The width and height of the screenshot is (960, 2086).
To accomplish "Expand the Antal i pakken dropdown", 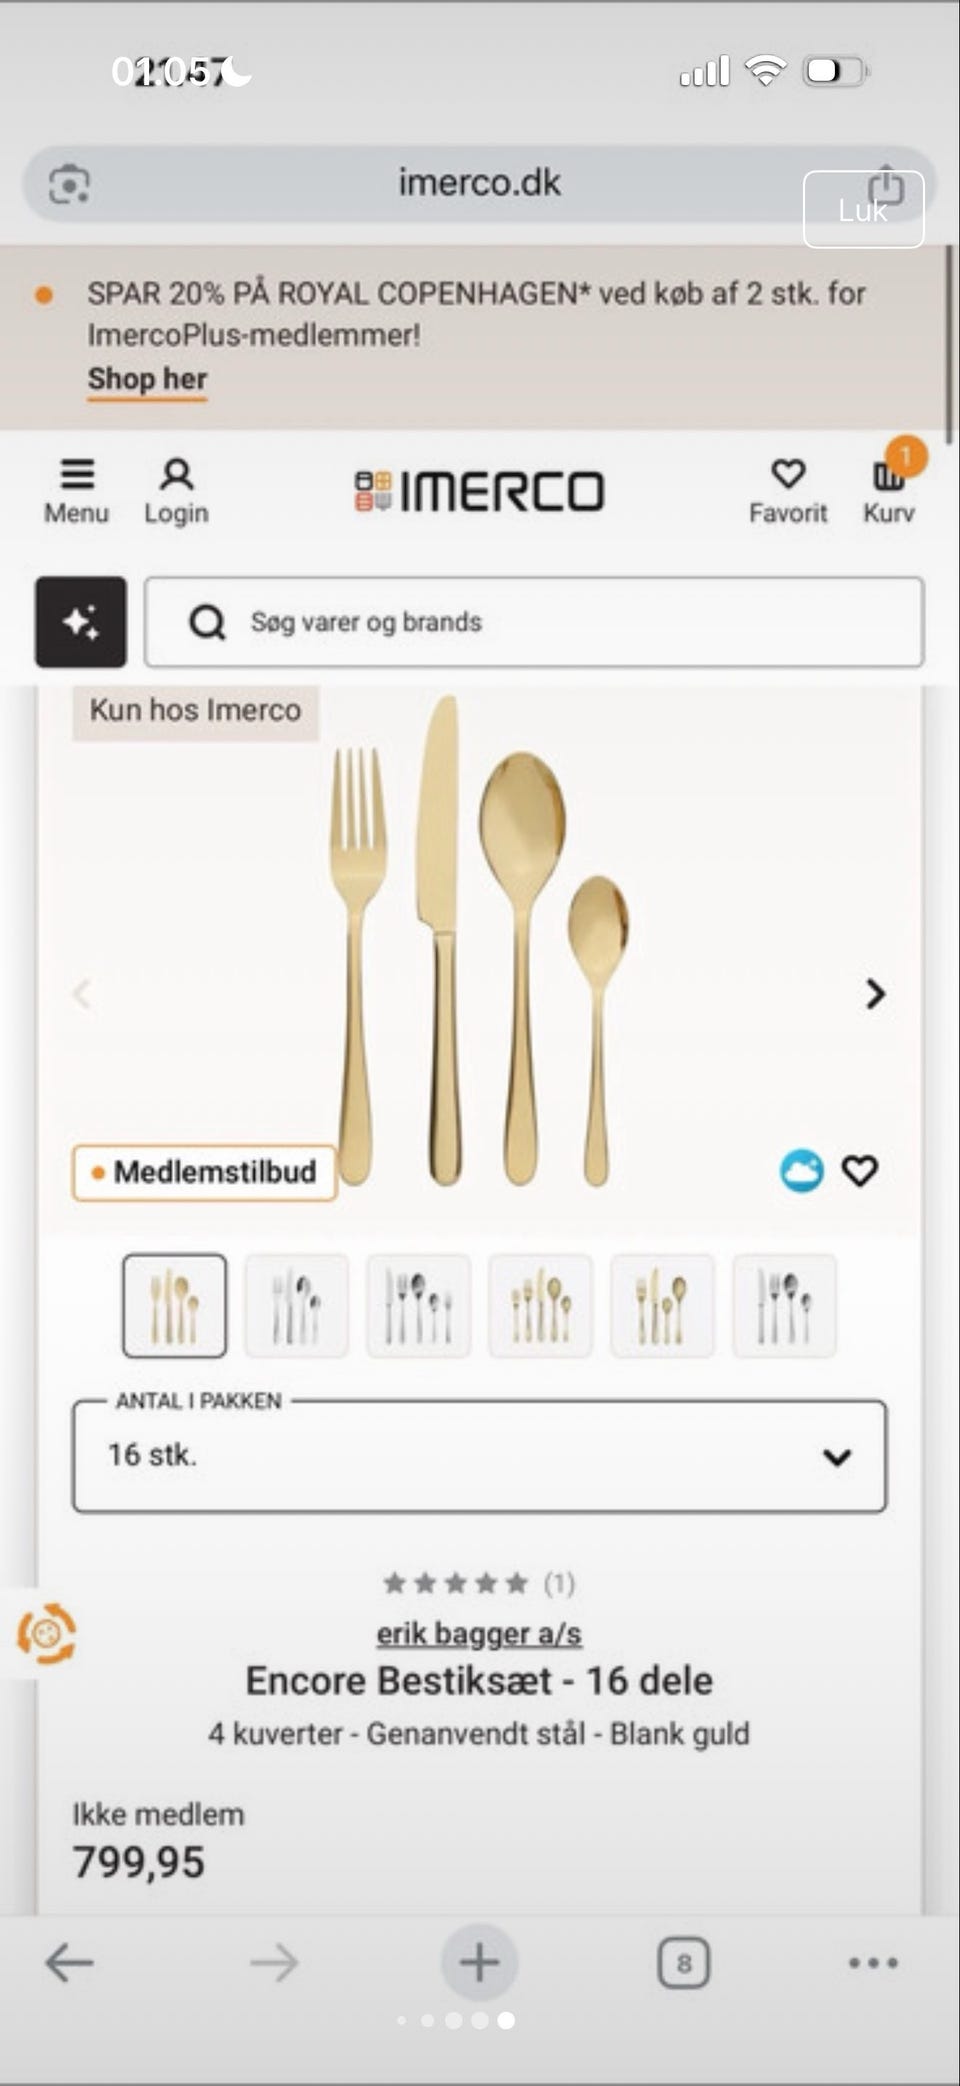I will (x=479, y=1456).
